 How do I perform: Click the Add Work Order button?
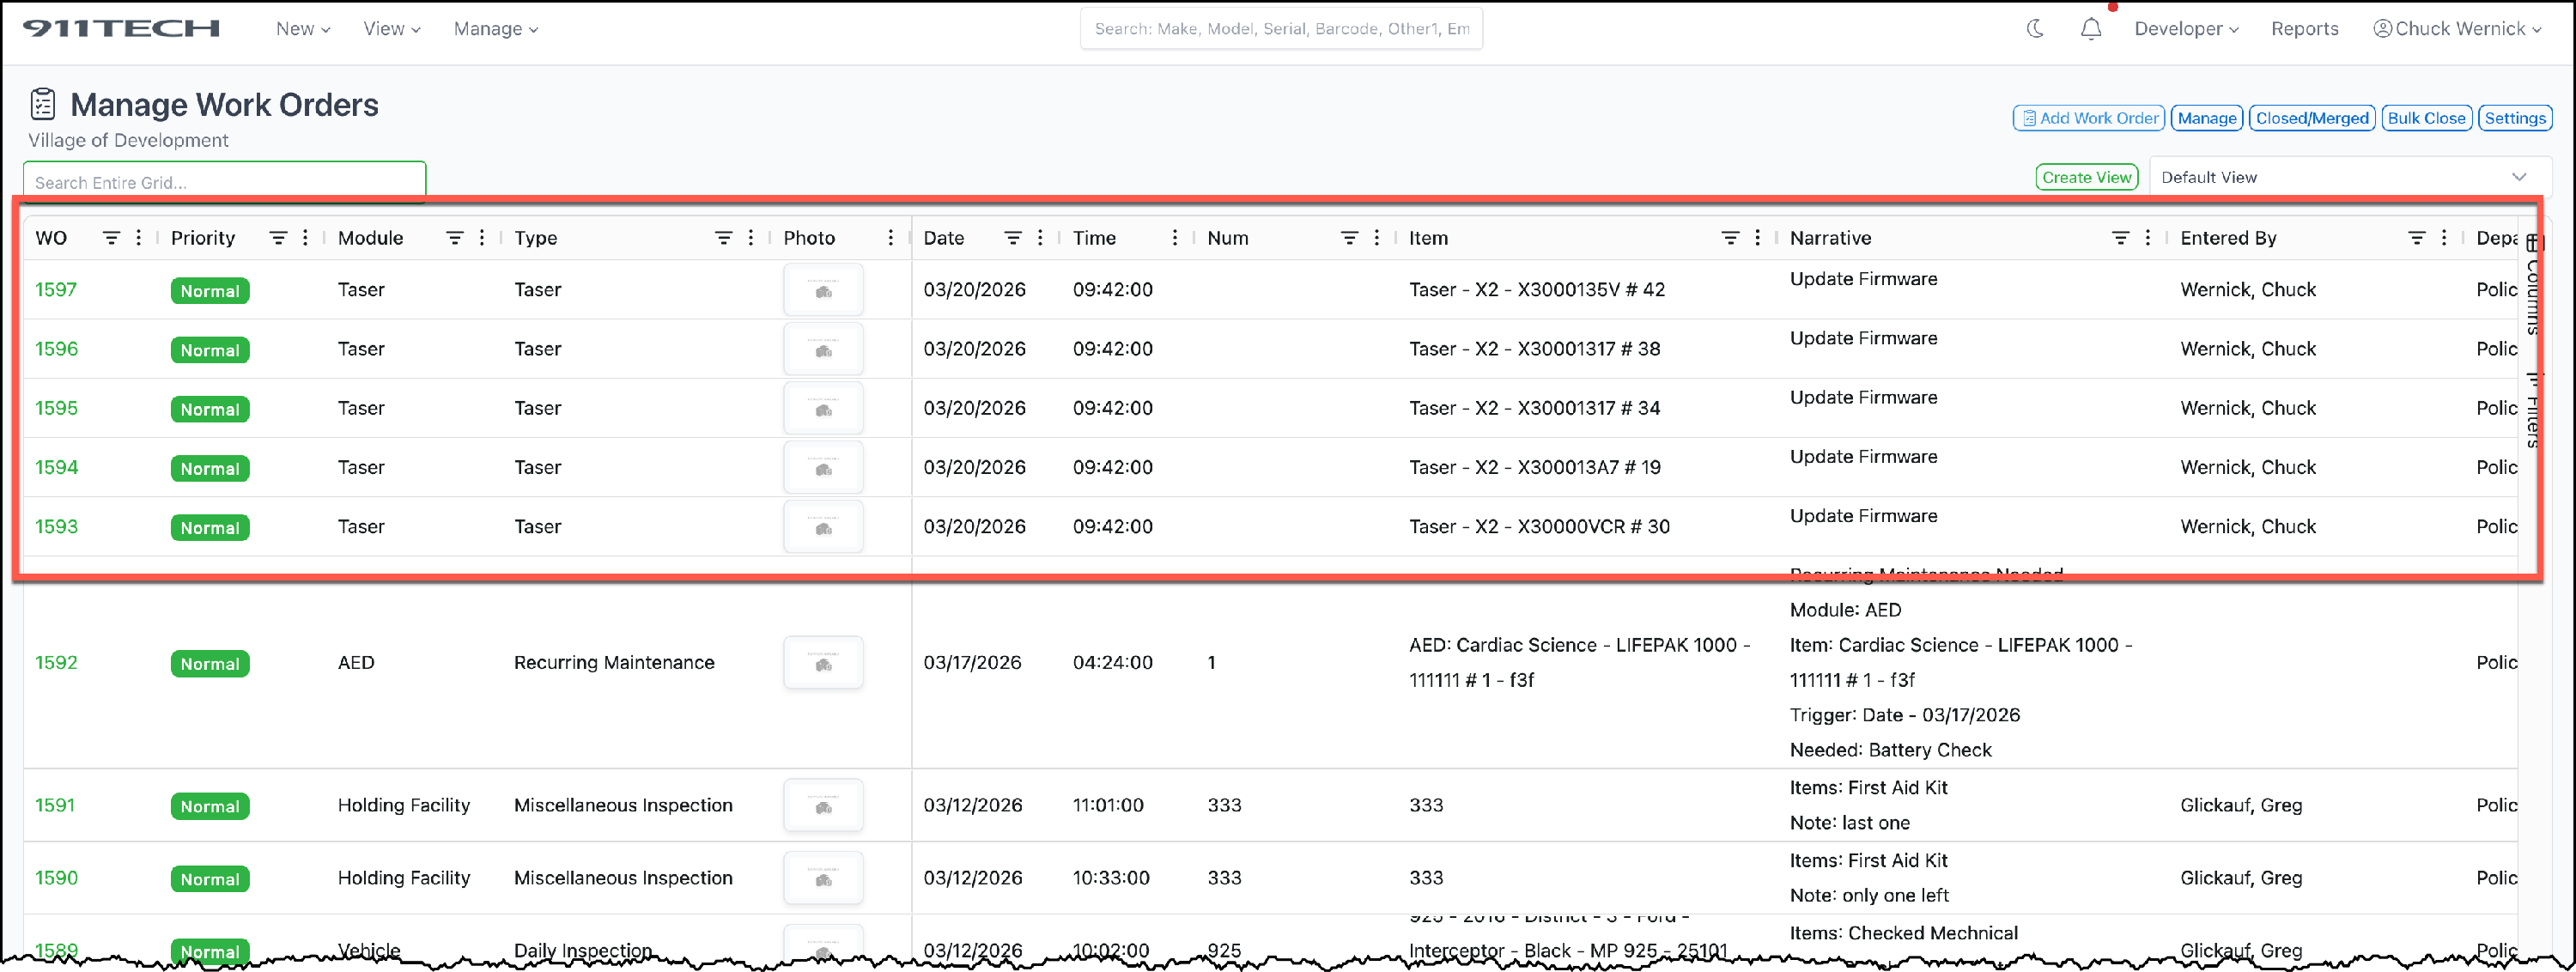click(x=2088, y=118)
